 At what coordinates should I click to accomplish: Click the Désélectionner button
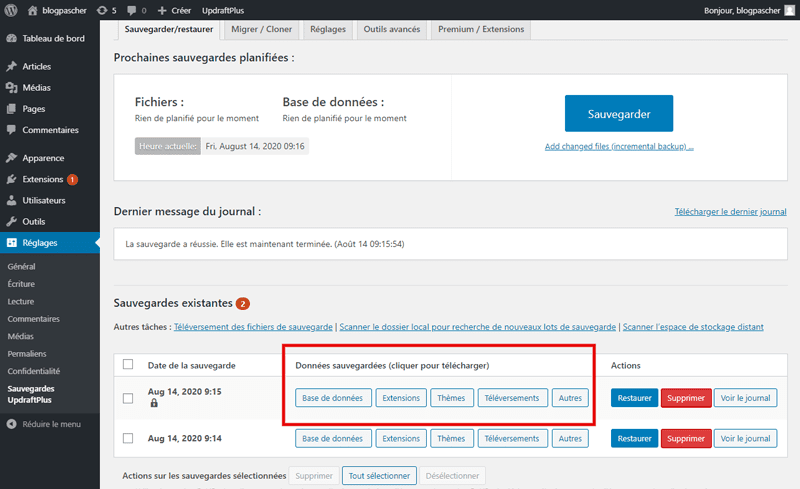452,476
